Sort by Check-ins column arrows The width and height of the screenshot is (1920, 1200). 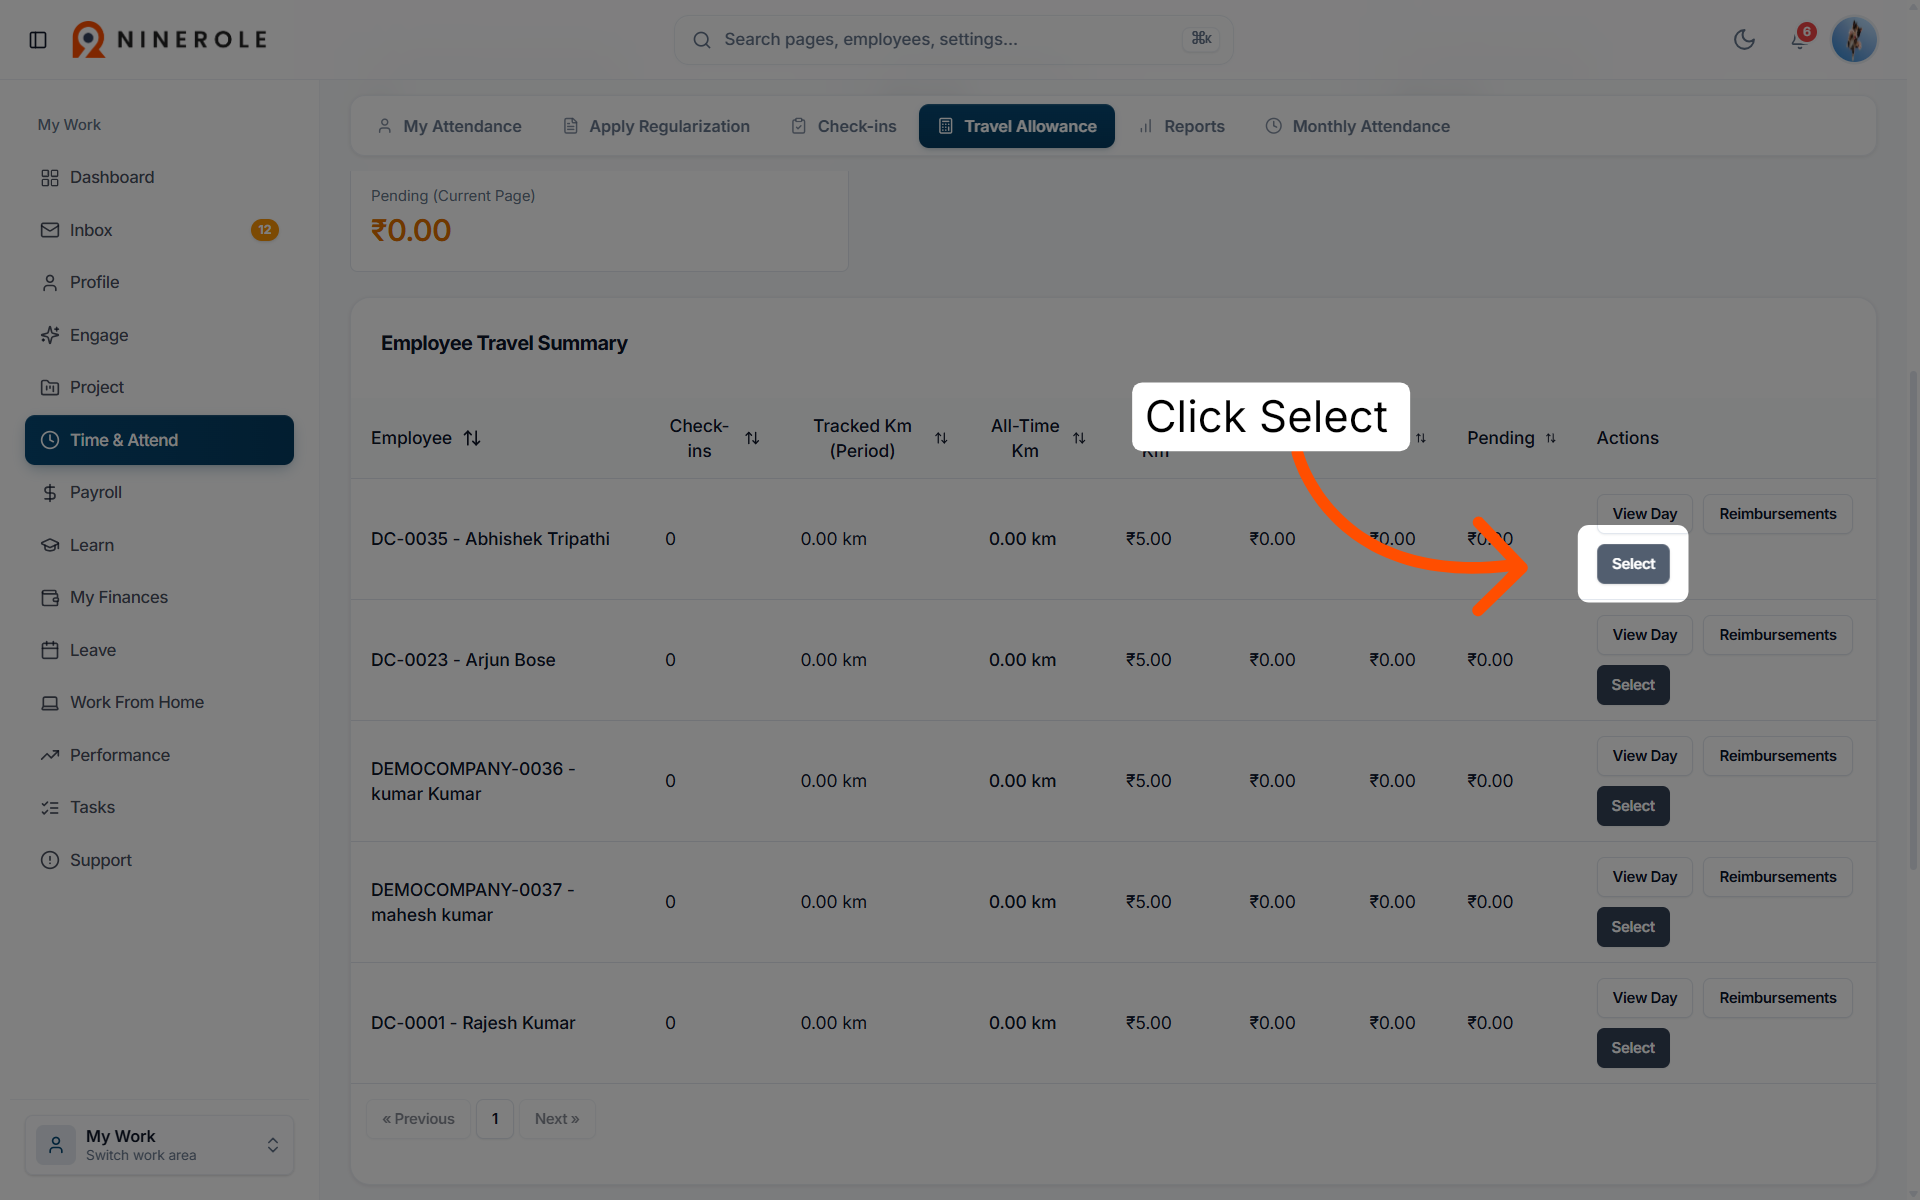click(752, 438)
